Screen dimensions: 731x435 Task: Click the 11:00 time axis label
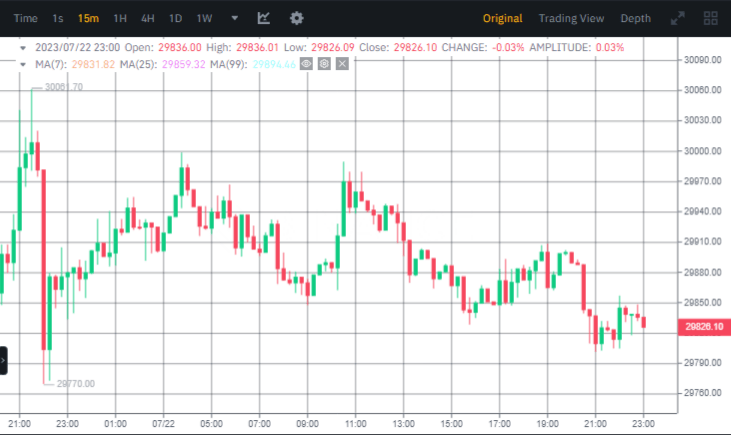coord(355,424)
